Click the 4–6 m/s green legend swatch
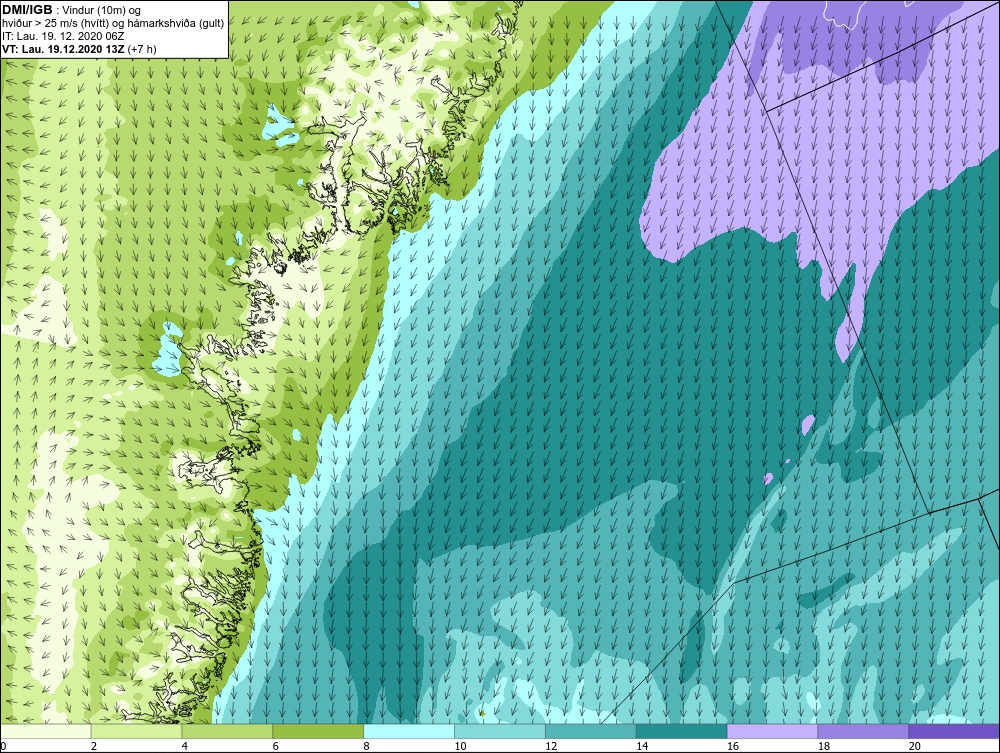This screenshot has height=753, width=1000. click(227, 731)
